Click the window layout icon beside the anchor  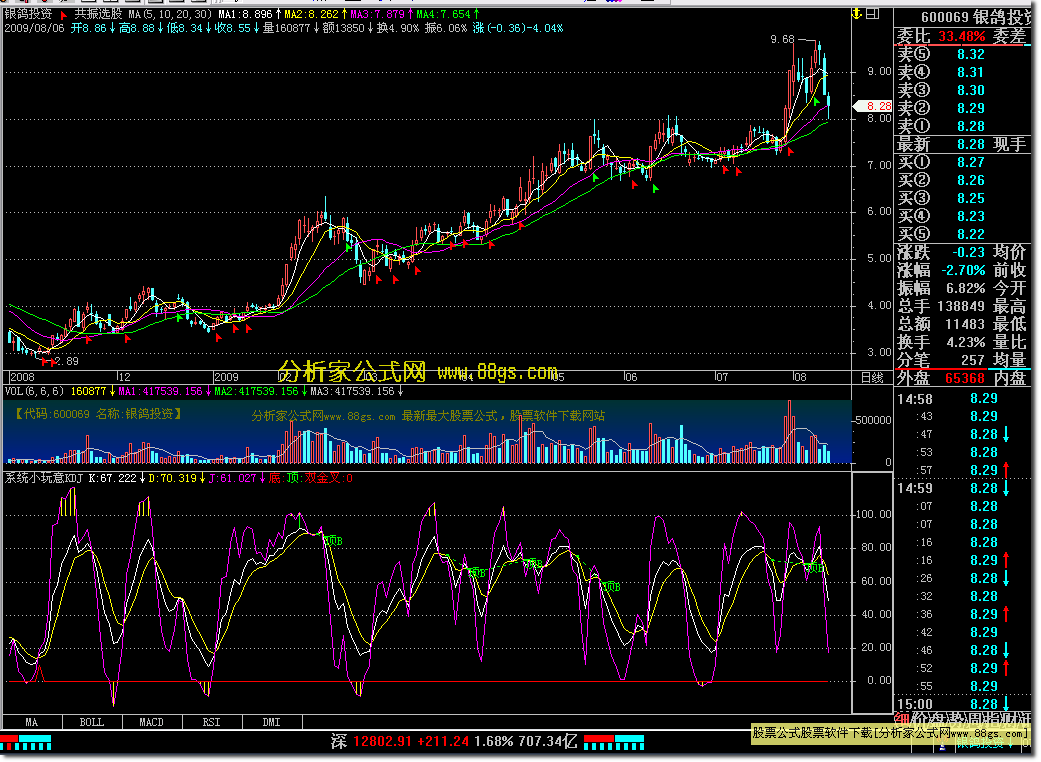point(873,14)
